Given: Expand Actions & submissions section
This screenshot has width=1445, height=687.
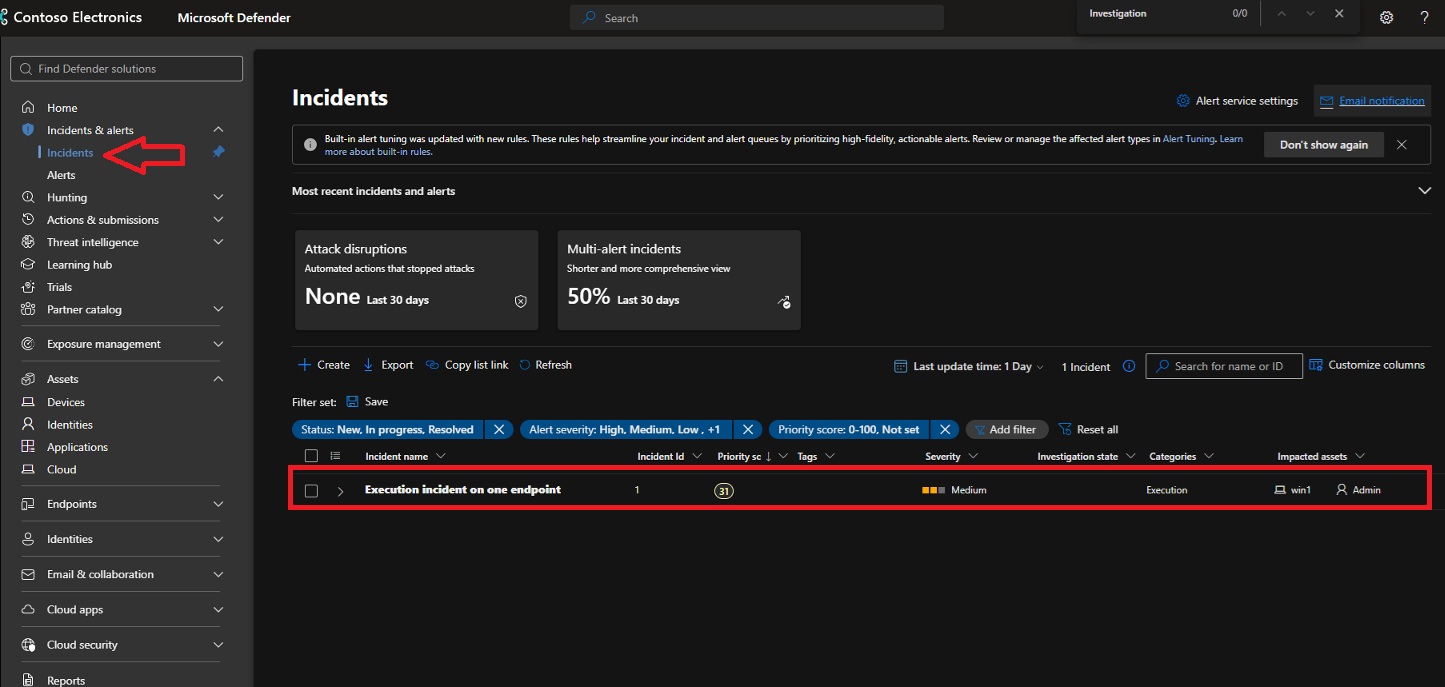Looking at the screenshot, I should click(219, 220).
